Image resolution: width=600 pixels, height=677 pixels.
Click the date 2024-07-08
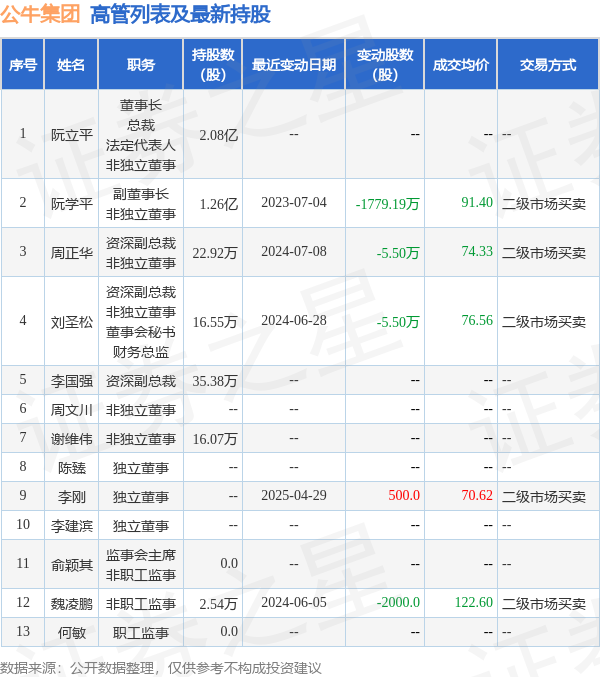pos(294,251)
